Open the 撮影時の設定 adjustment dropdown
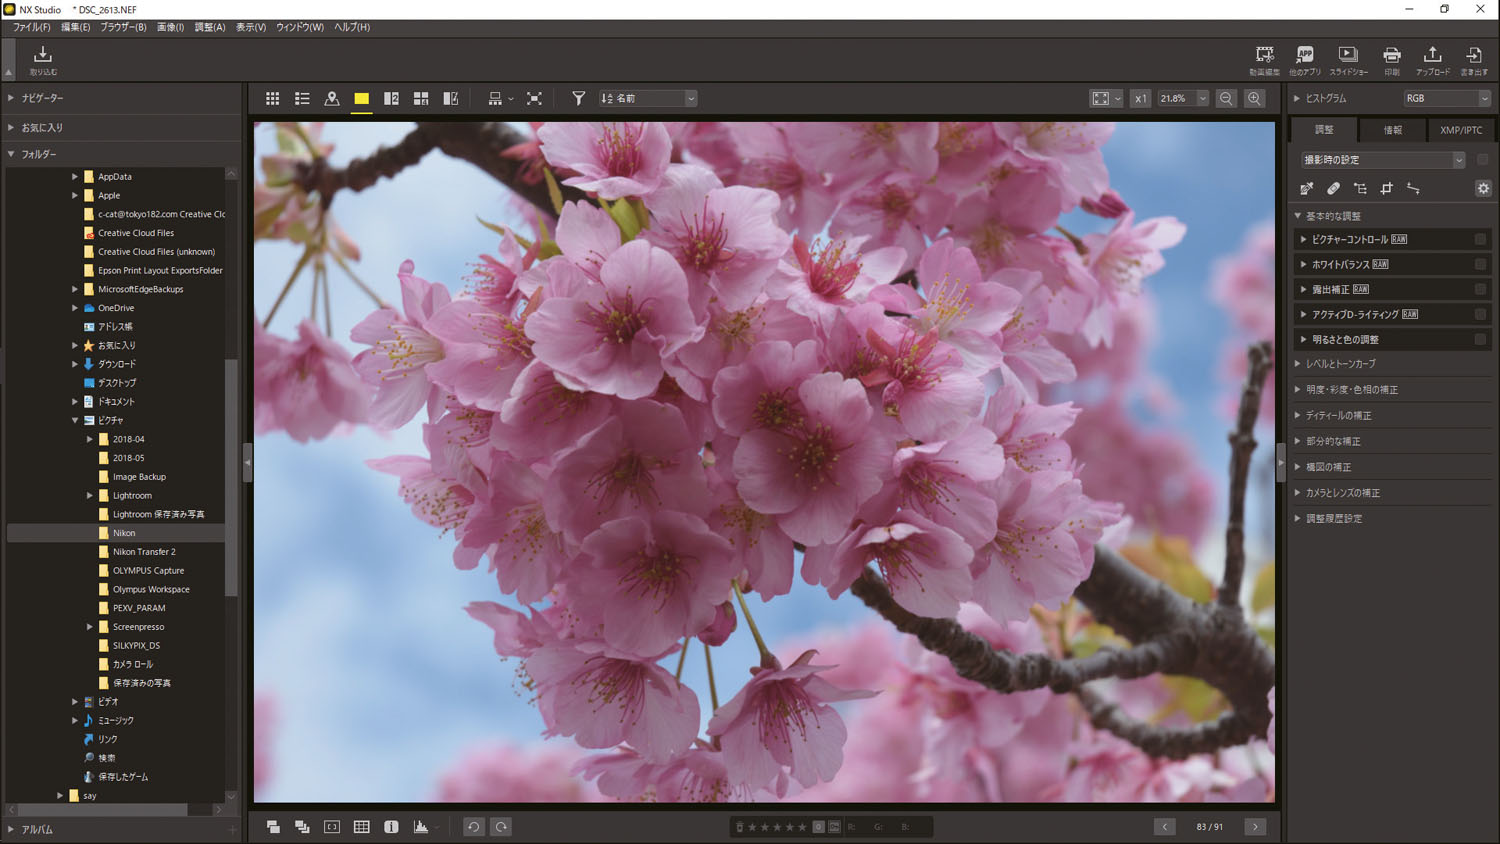This screenshot has width=1500, height=844. pos(1383,160)
